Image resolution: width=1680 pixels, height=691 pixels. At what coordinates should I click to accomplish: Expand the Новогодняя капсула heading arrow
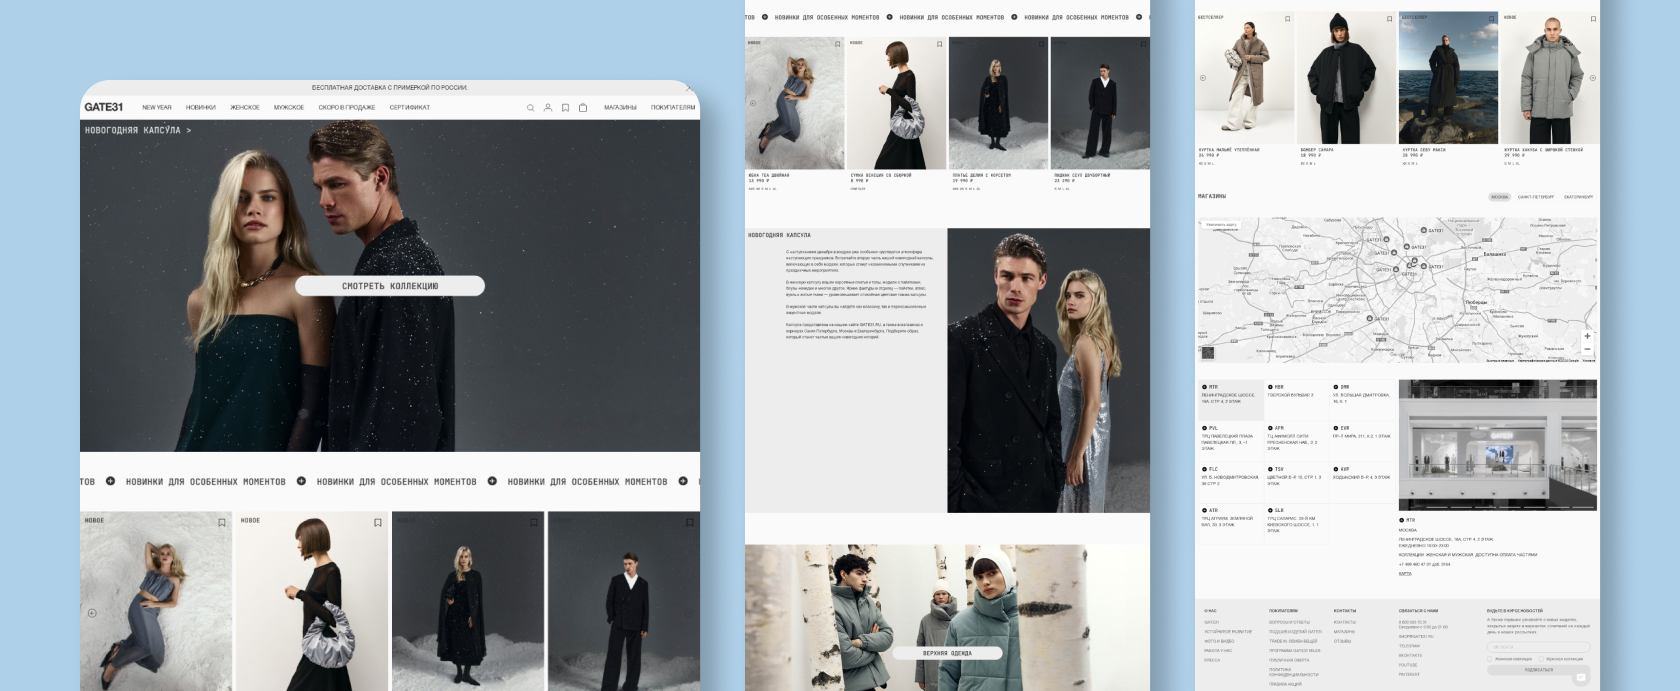[x=188, y=130]
